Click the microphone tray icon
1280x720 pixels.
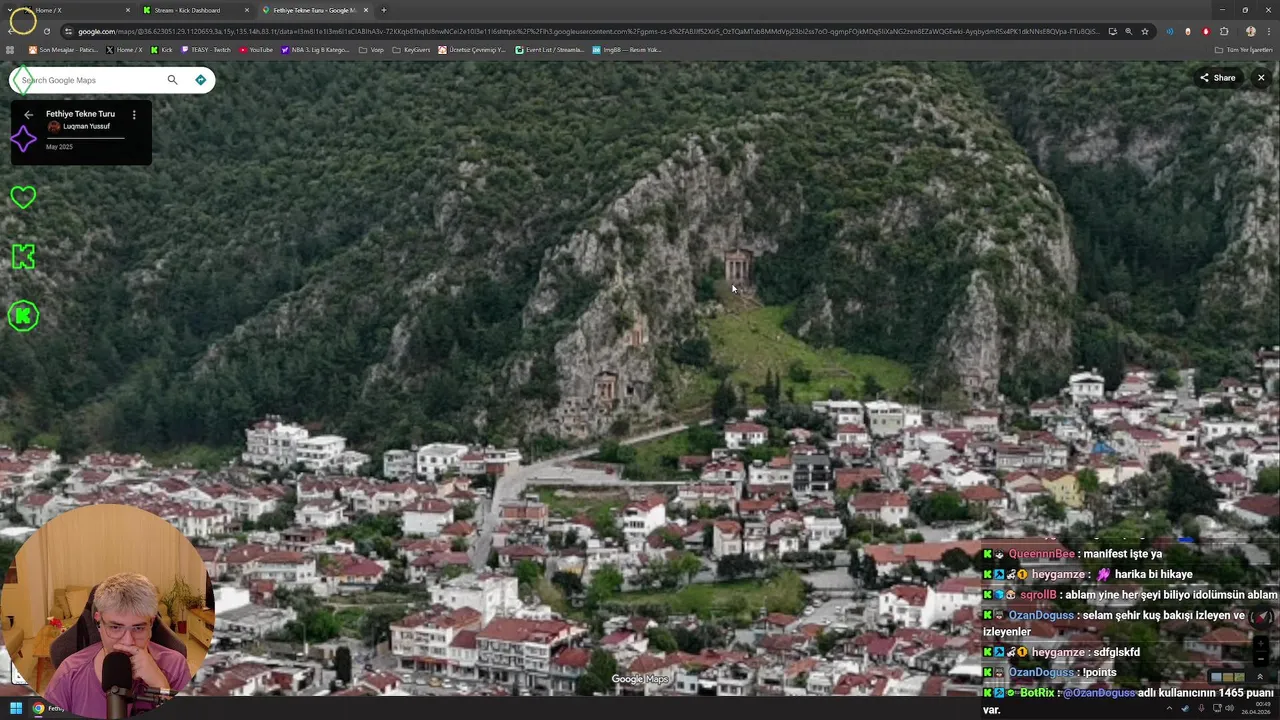[1199, 709]
